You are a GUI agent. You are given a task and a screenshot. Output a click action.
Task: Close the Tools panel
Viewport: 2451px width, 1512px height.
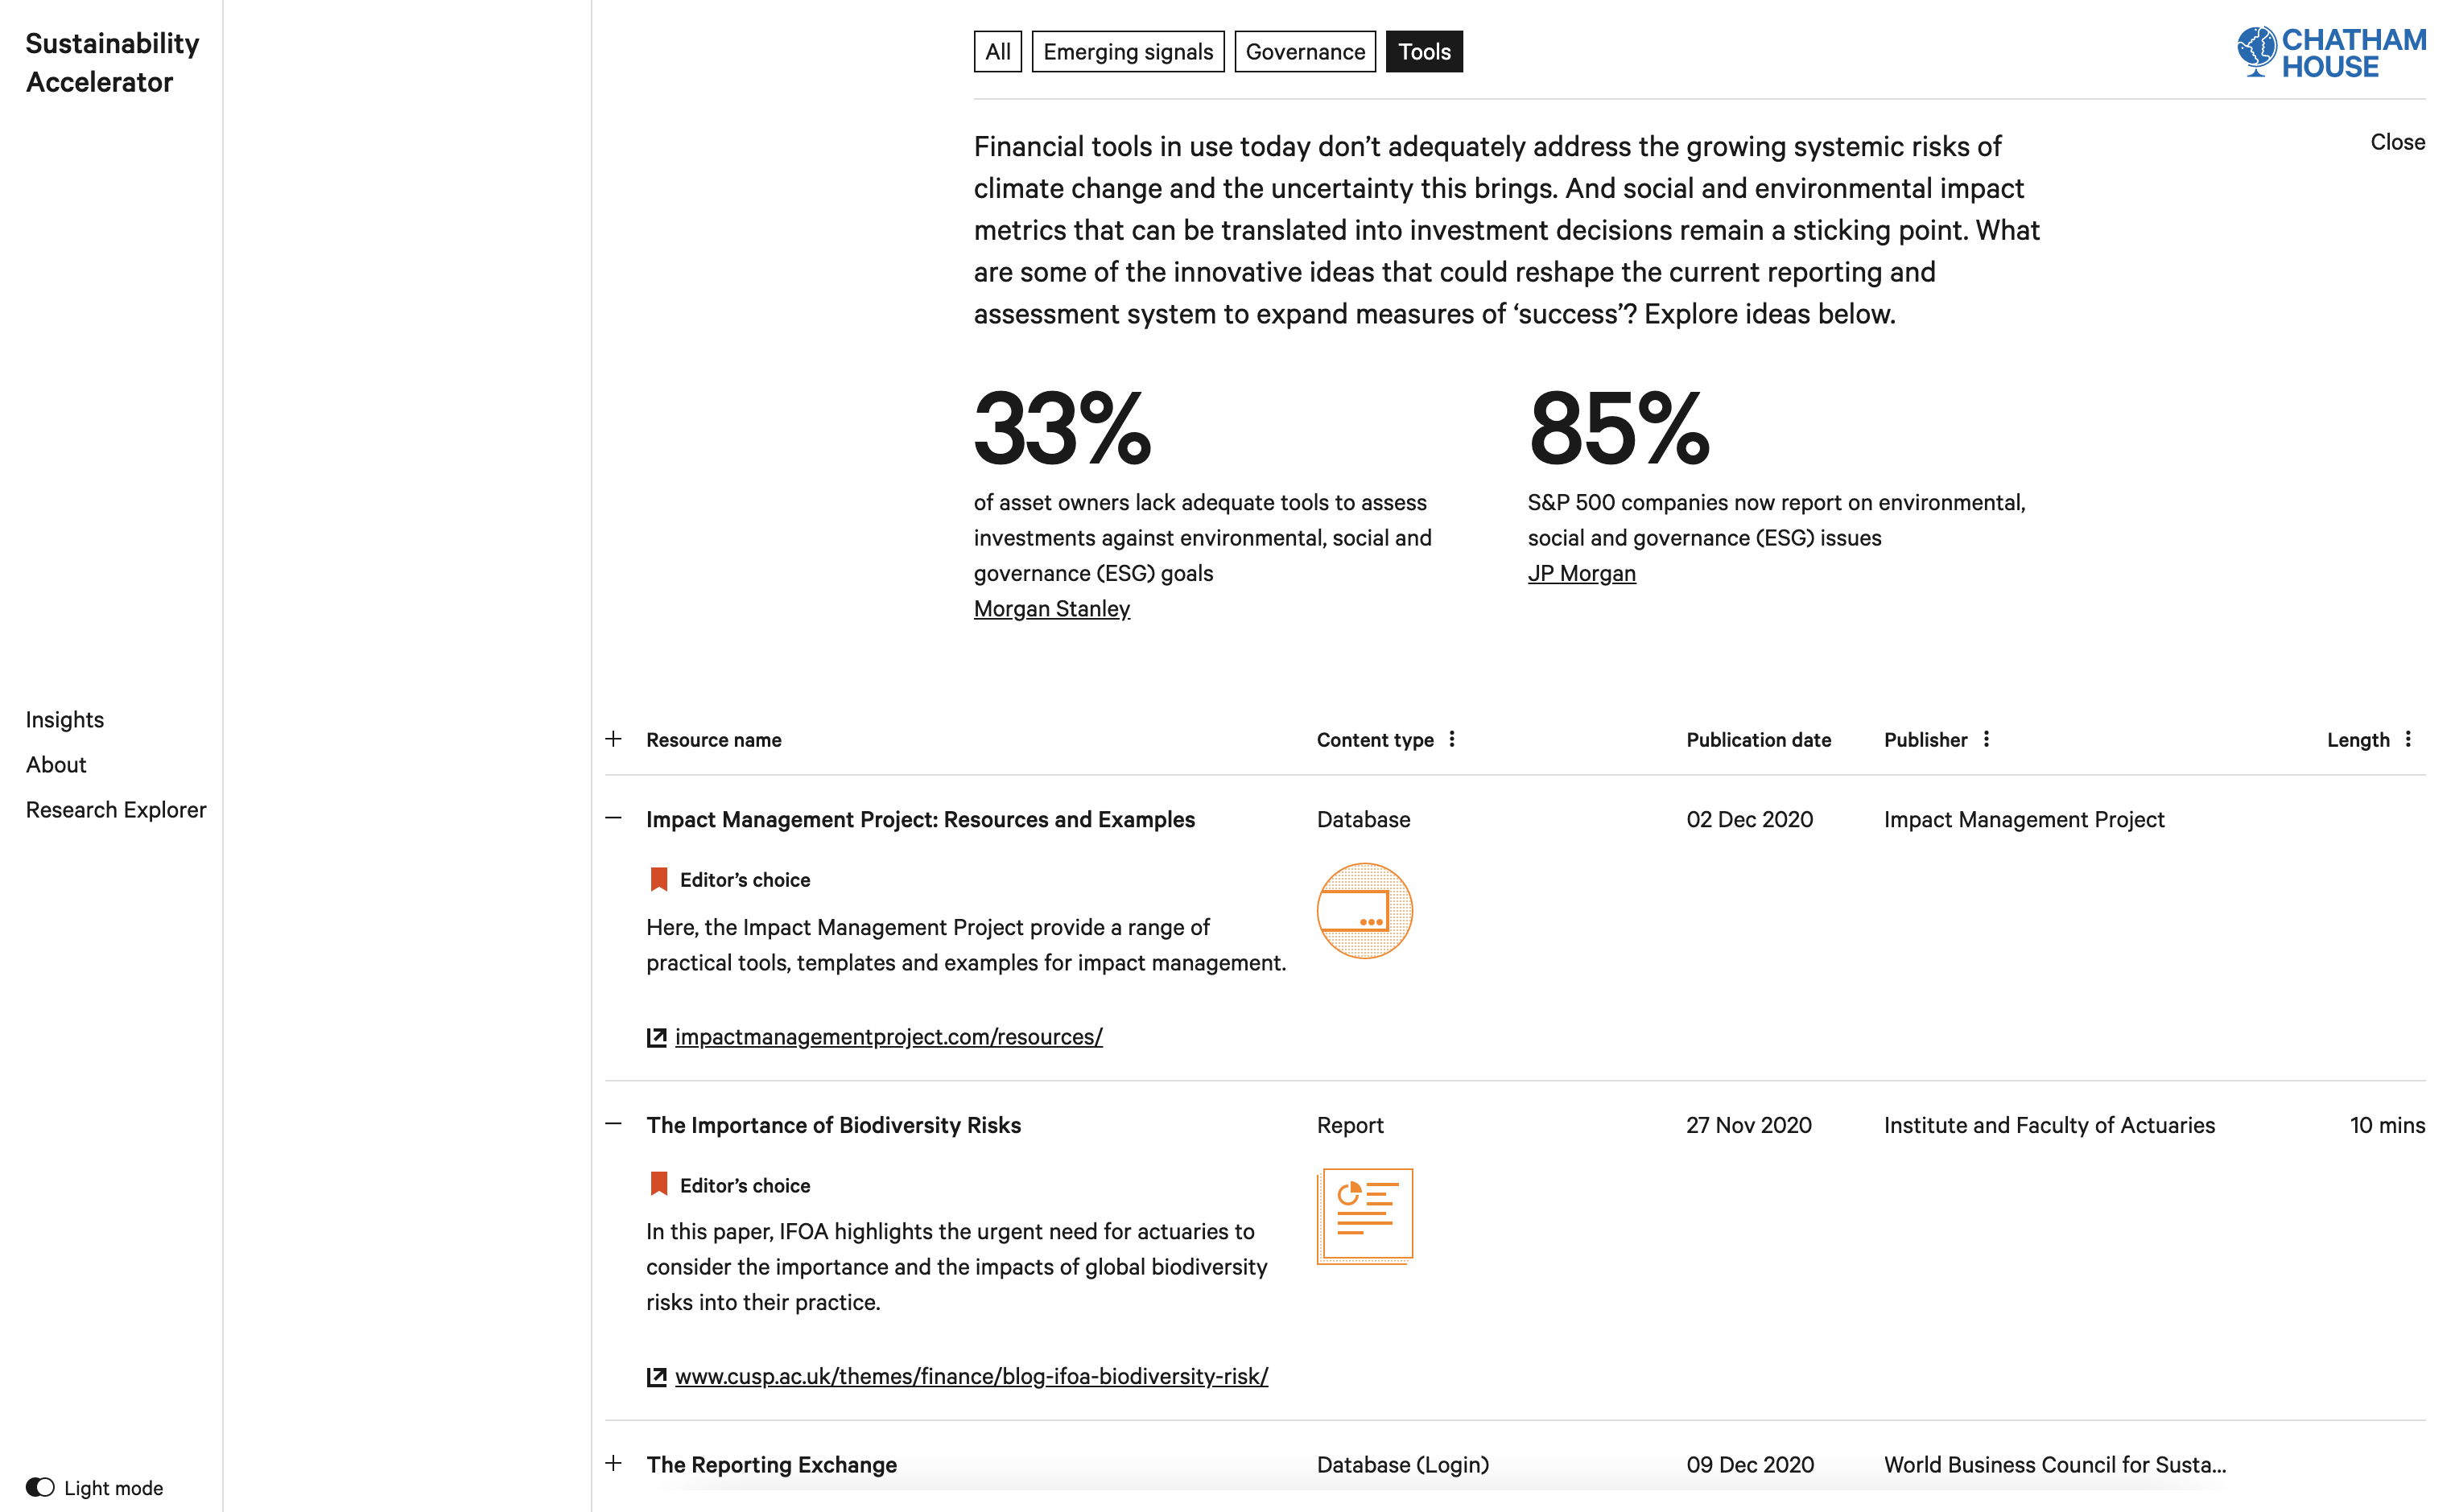tap(2396, 142)
